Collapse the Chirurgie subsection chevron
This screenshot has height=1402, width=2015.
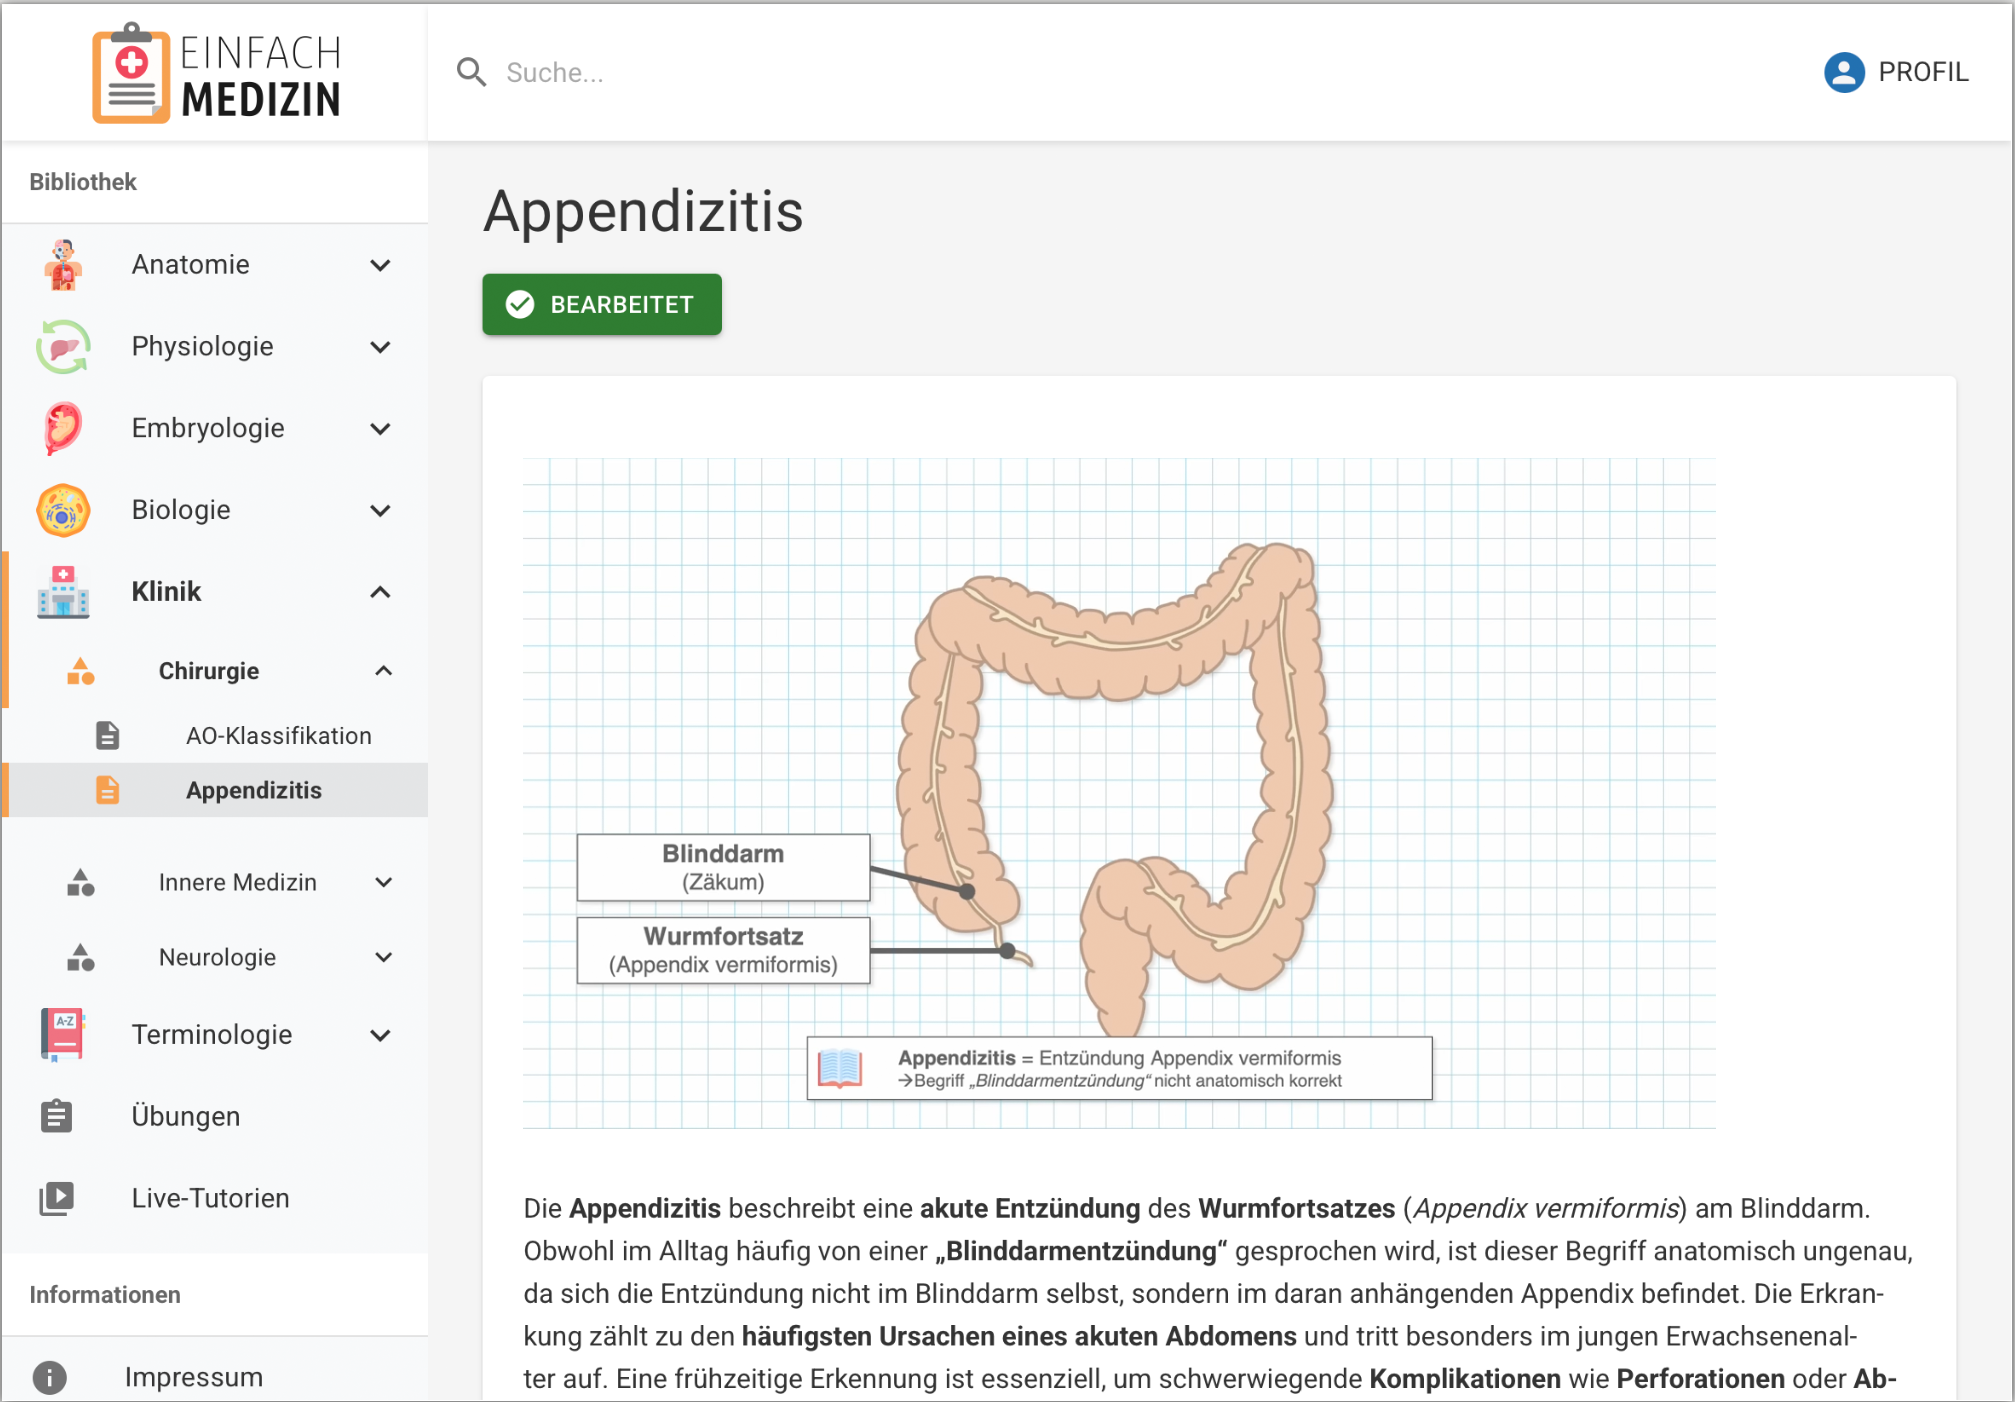(383, 671)
